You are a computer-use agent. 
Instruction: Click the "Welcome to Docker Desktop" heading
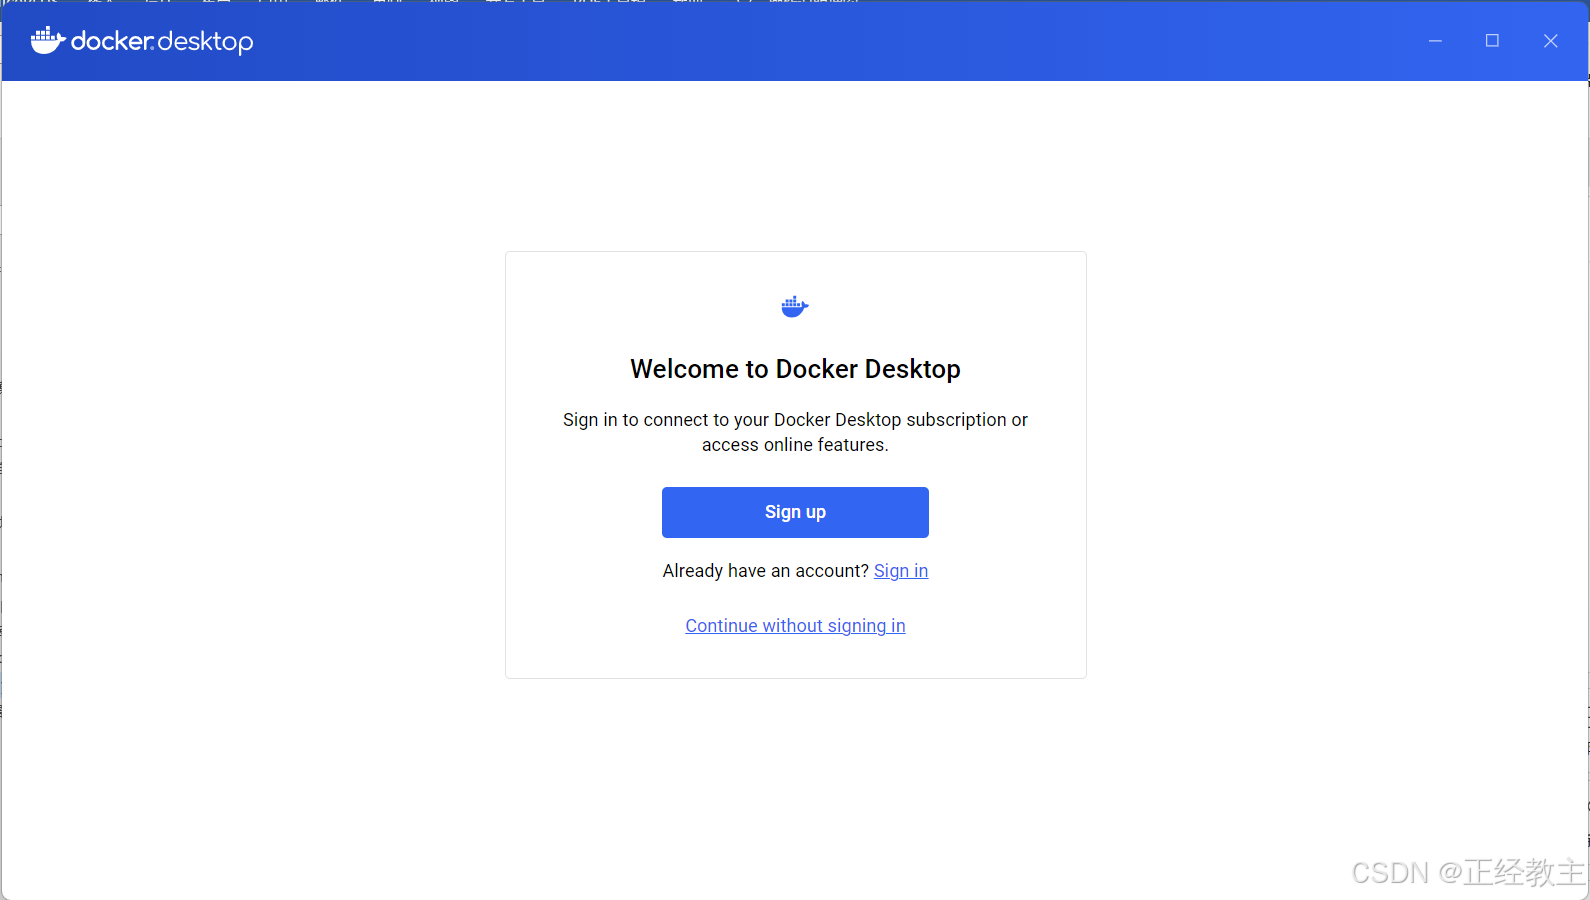(795, 369)
